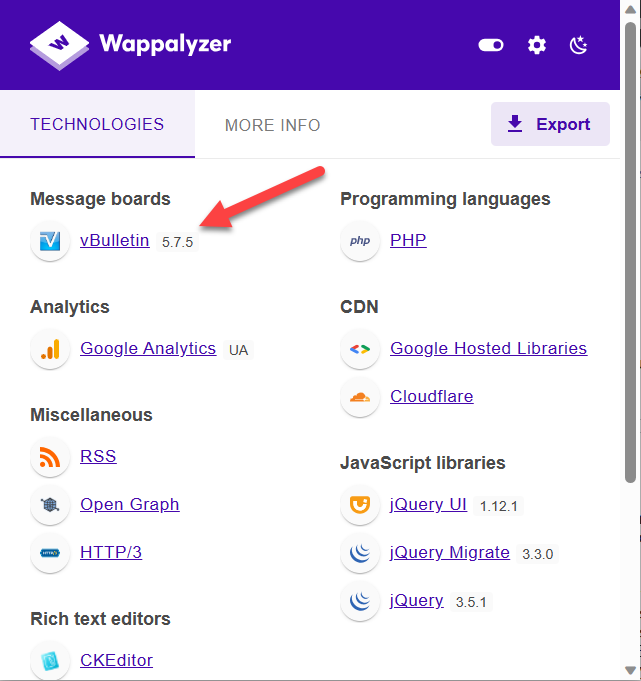
Task: Click the CDN category heading
Action: (x=359, y=307)
